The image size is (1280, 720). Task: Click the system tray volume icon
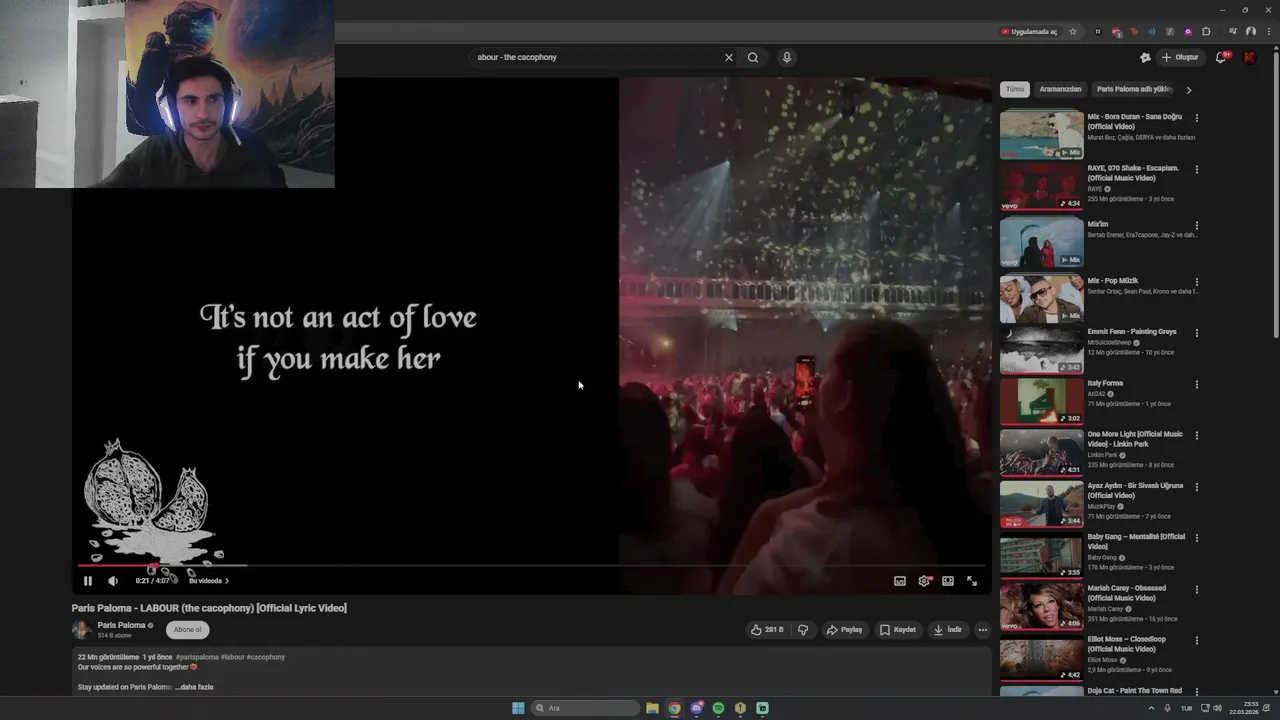[1217, 708]
